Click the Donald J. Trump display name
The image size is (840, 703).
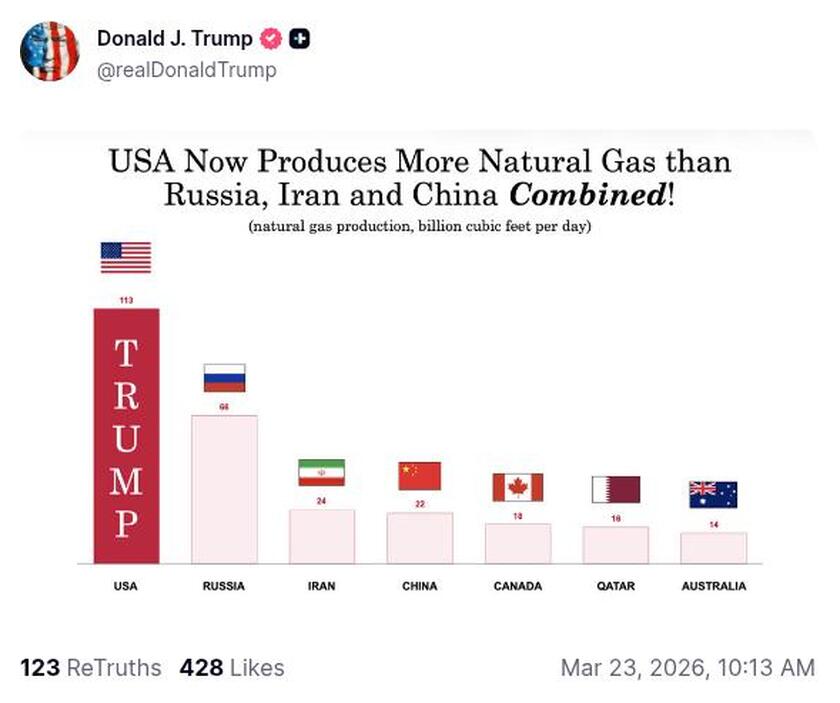(173, 39)
